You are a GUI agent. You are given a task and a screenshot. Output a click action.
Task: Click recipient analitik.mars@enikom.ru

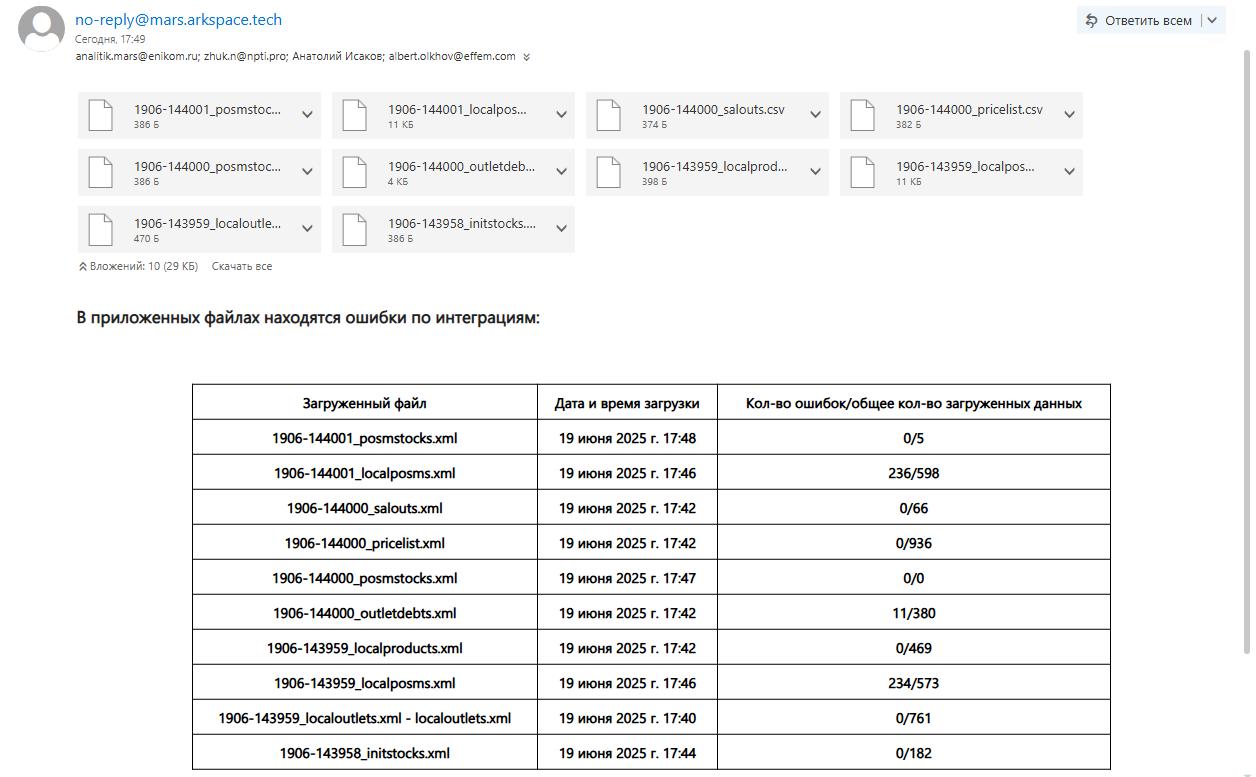click(x=137, y=56)
